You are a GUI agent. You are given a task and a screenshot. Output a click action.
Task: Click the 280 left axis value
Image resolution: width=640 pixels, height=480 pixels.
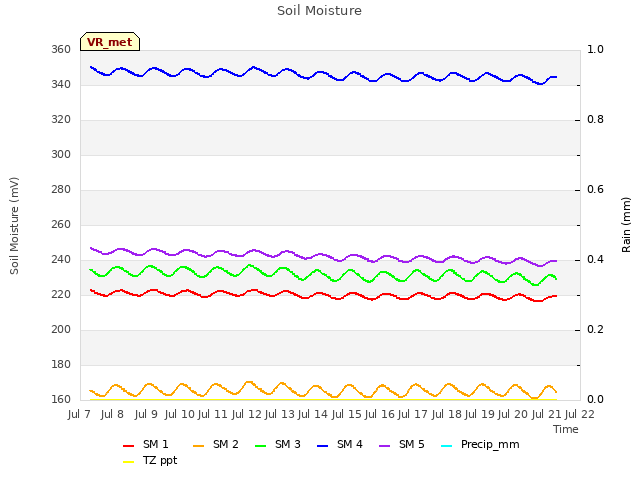[61, 190]
